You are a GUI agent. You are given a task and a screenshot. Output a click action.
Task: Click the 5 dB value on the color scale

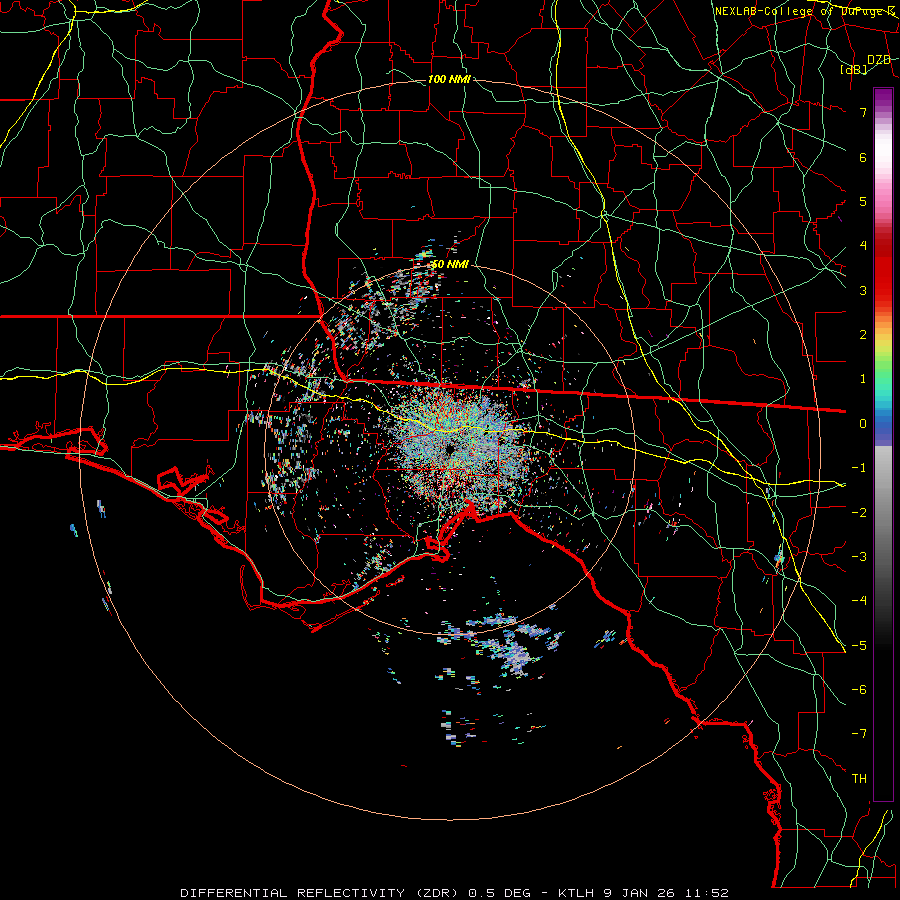point(863,201)
